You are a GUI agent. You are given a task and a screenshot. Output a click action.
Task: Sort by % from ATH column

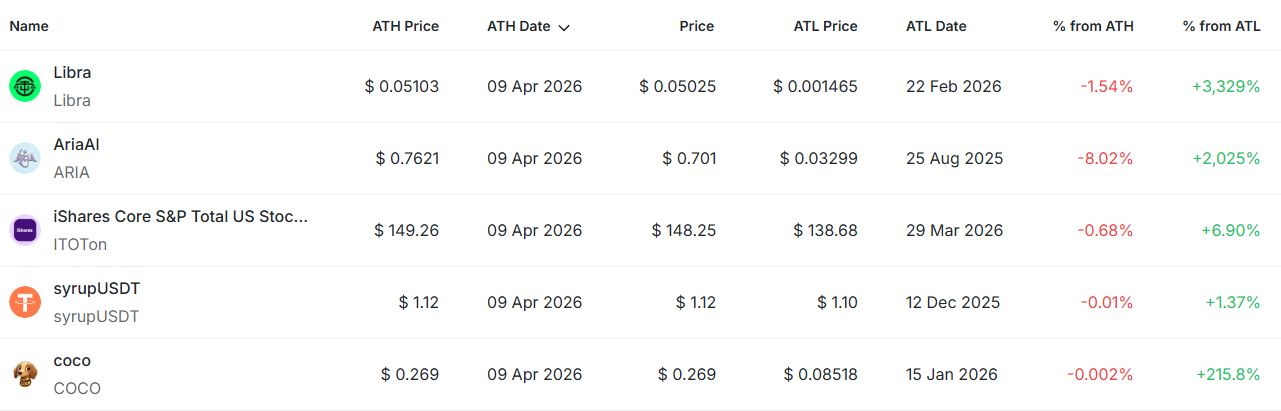tap(1093, 27)
